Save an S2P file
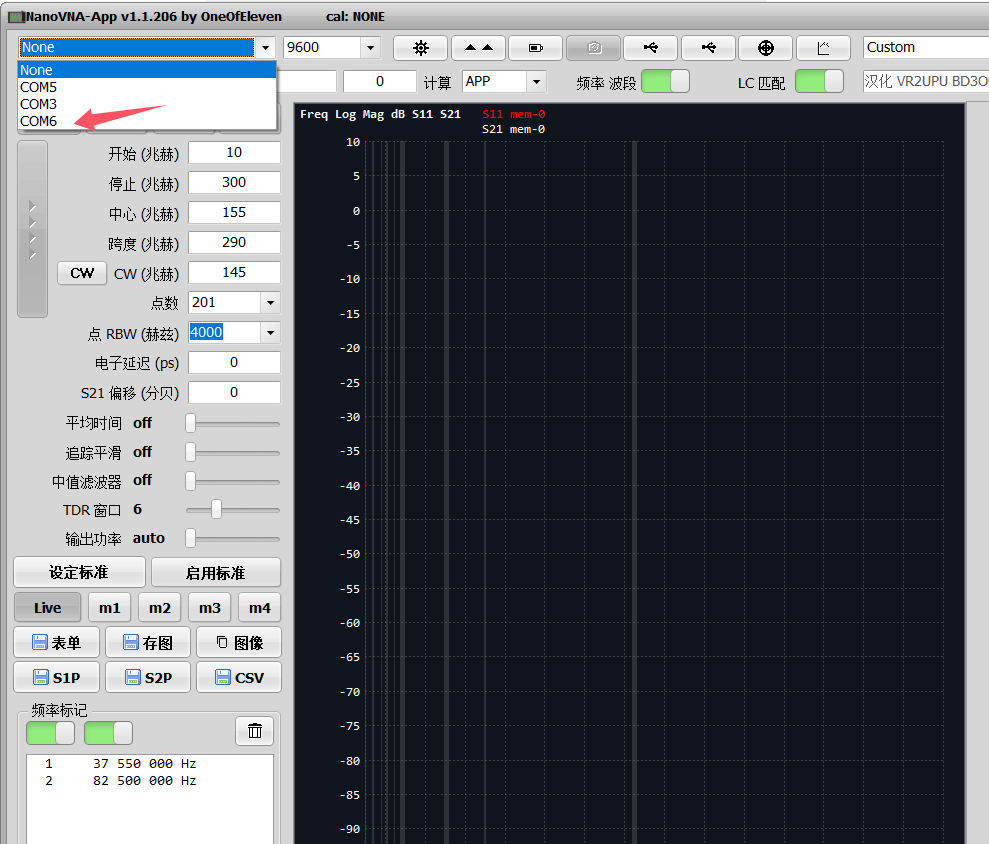989x844 pixels. point(148,677)
